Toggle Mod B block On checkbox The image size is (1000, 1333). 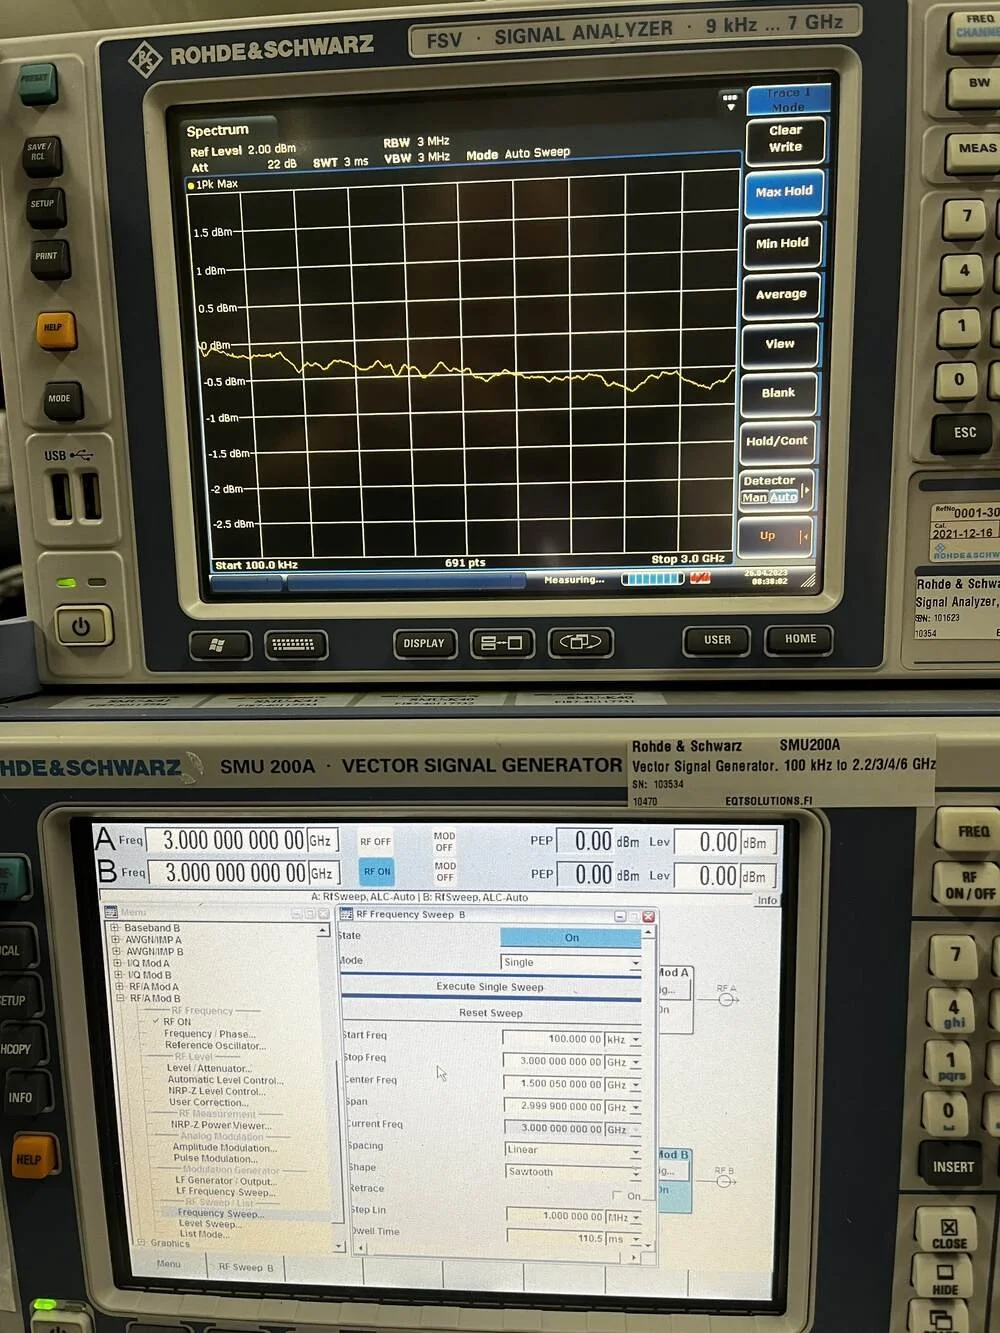pos(663,1191)
